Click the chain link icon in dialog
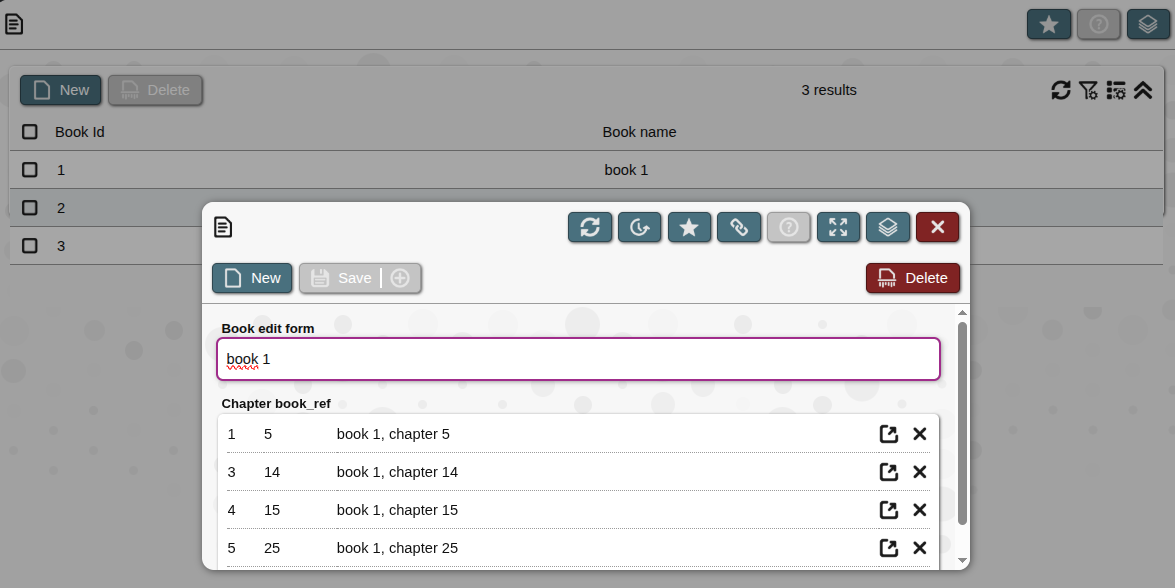Image resolution: width=1175 pixels, height=588 pixels. (739, 228)
